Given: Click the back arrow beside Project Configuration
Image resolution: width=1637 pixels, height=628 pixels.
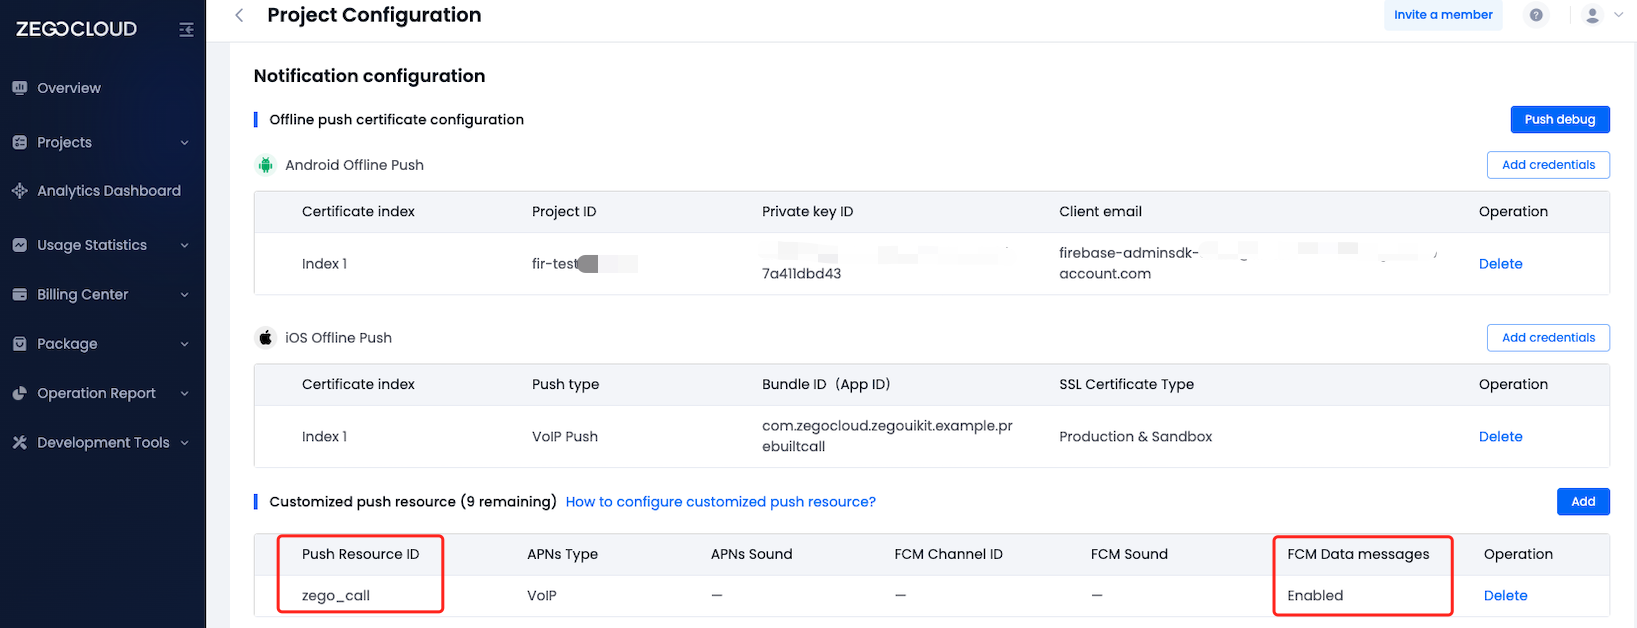Looking at the screenshot, I should [x=239, y=15].
